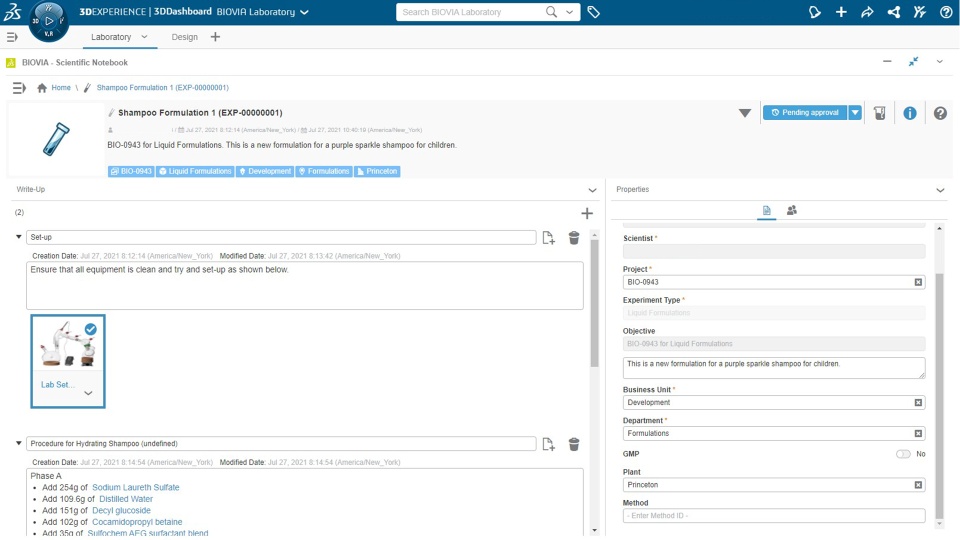The width and height of the screenshot is (960, 540).
Task: Click the Home house icon in breadcrumb
Action: pos(42,88)
